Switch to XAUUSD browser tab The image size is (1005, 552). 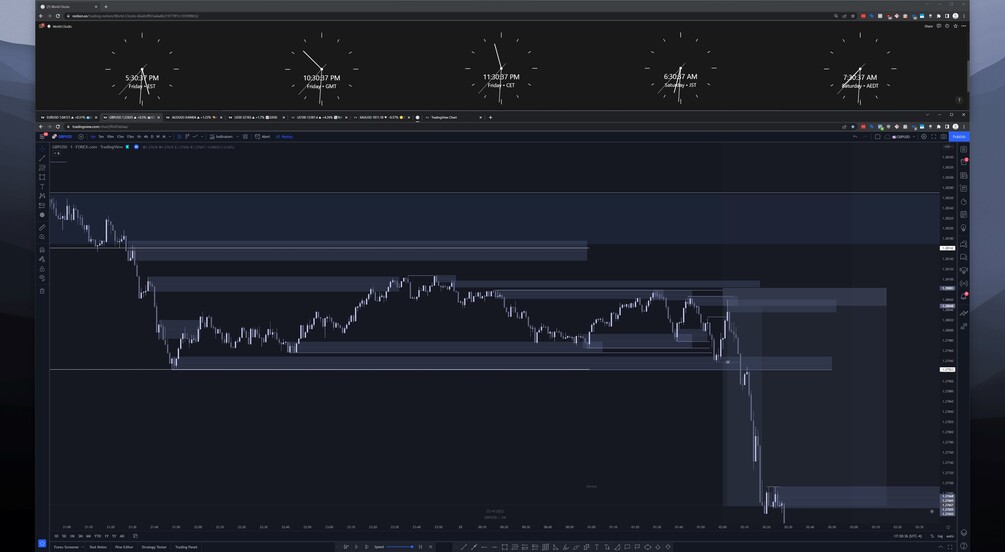381,117
